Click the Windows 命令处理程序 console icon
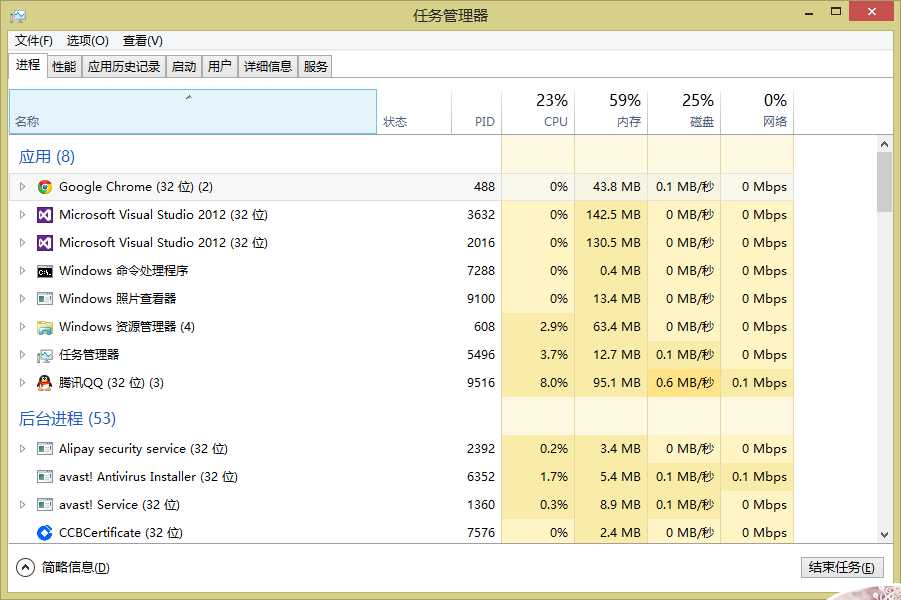 click(44, 270)
